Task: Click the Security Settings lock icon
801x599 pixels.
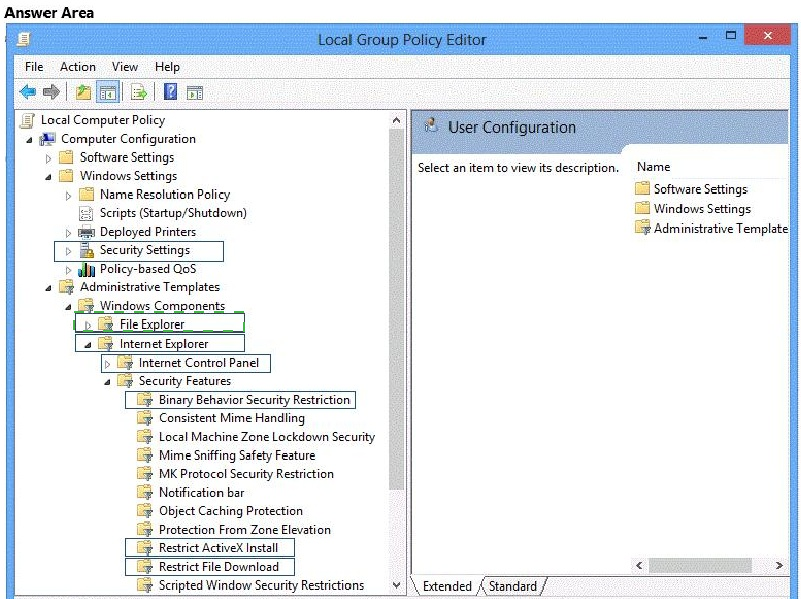Action: click(x=87, y=250)
